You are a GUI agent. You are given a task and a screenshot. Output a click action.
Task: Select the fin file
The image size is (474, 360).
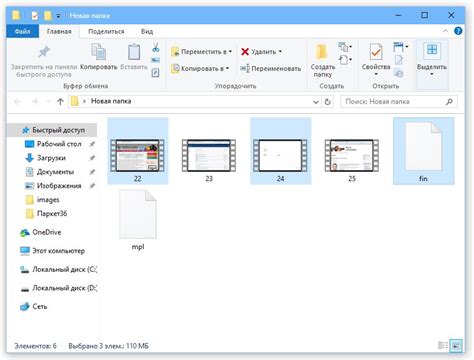pos(423,151)
